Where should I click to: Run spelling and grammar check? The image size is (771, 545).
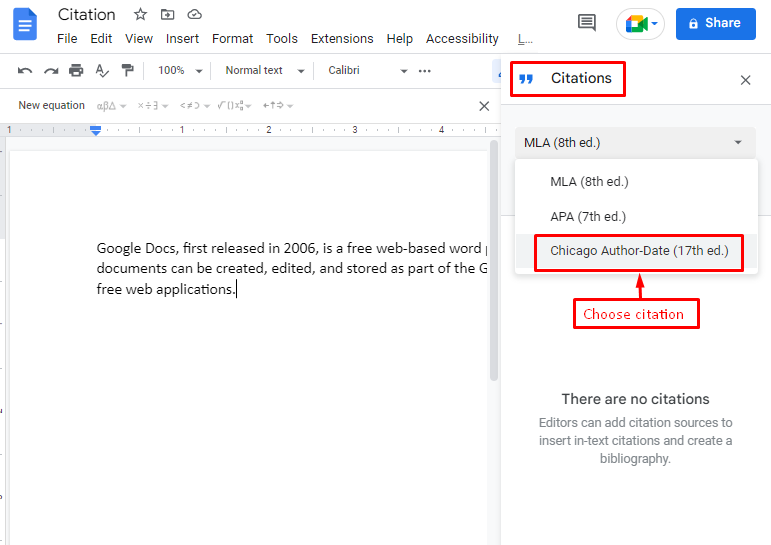(102, 71)
